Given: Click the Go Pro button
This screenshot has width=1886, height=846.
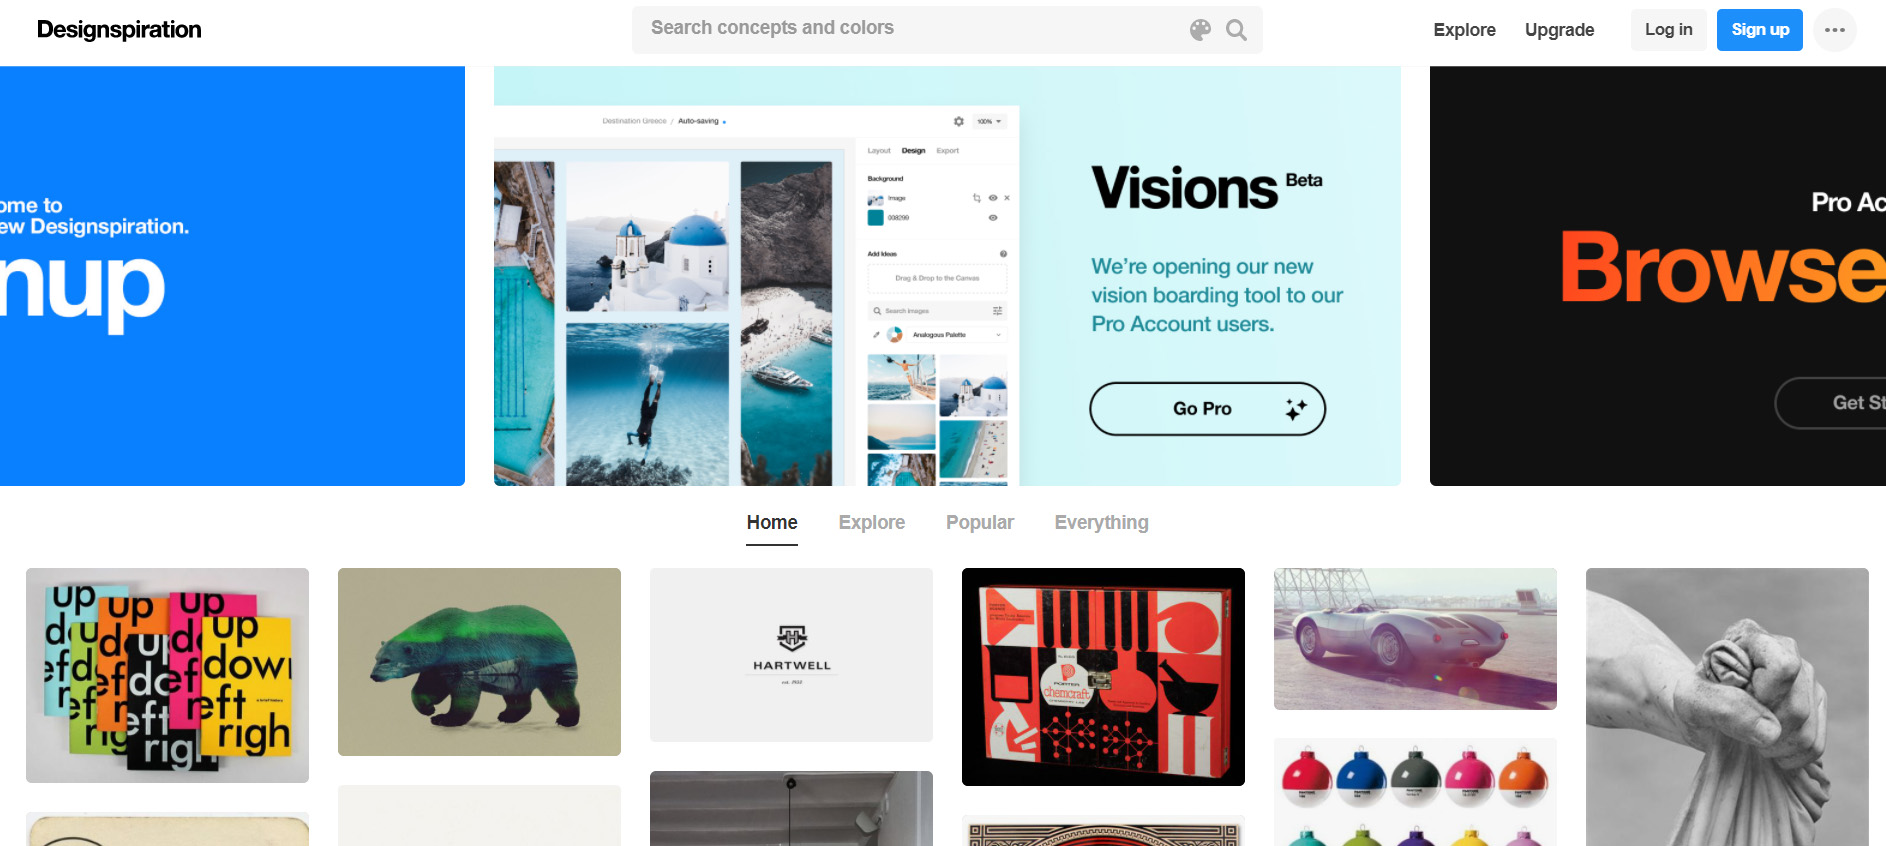Looking at the screenshot, I should [x=1207, y=409].
